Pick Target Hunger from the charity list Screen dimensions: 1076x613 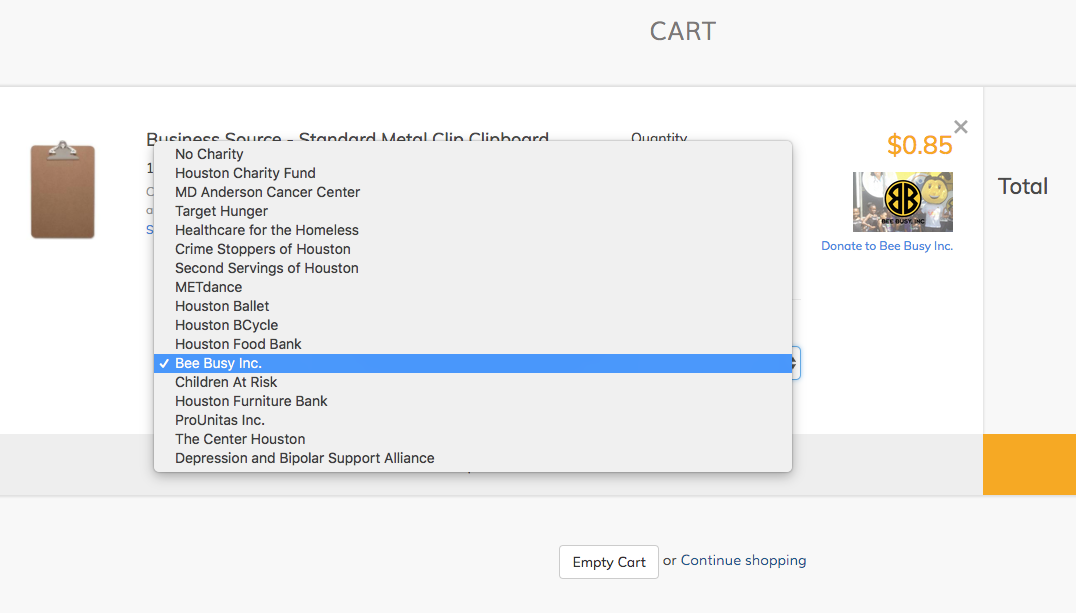click(x=473, y=211)
